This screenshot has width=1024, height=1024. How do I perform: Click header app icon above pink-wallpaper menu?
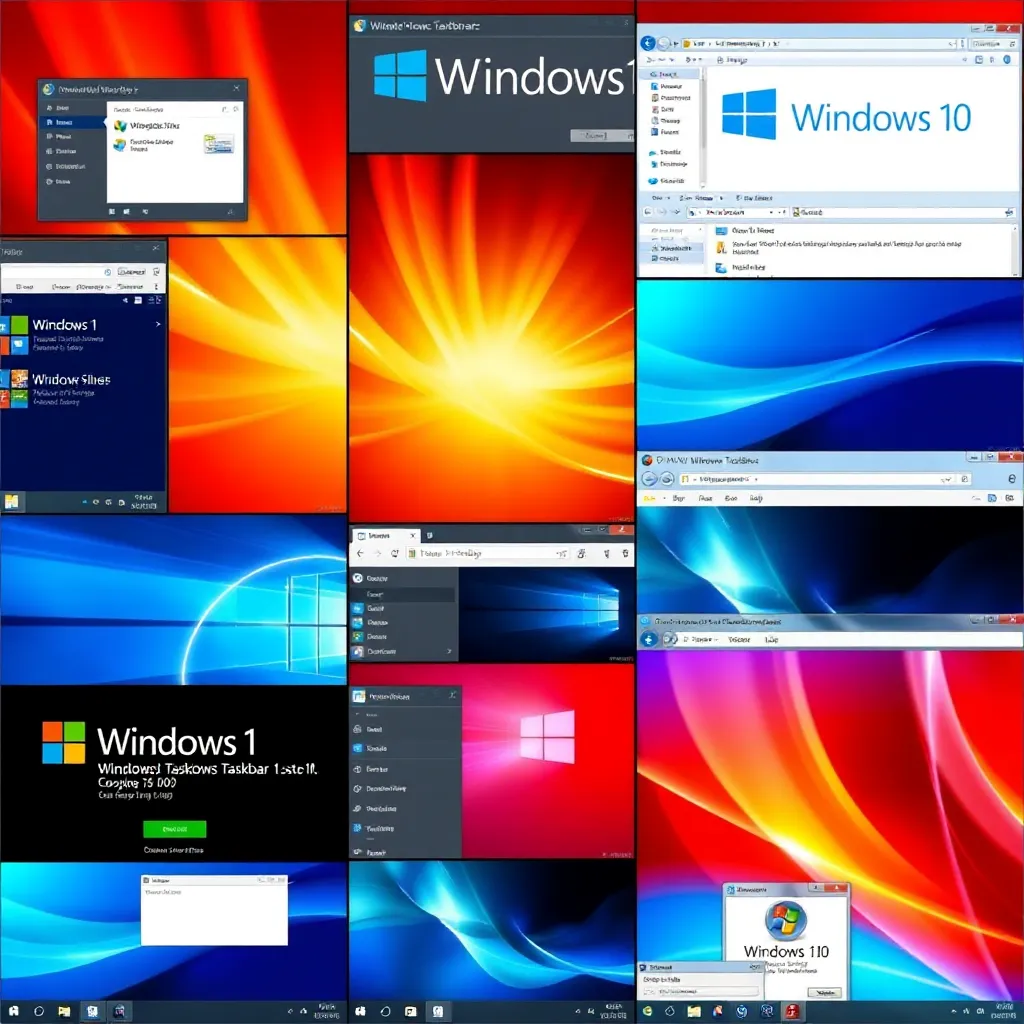pos(359,696)
